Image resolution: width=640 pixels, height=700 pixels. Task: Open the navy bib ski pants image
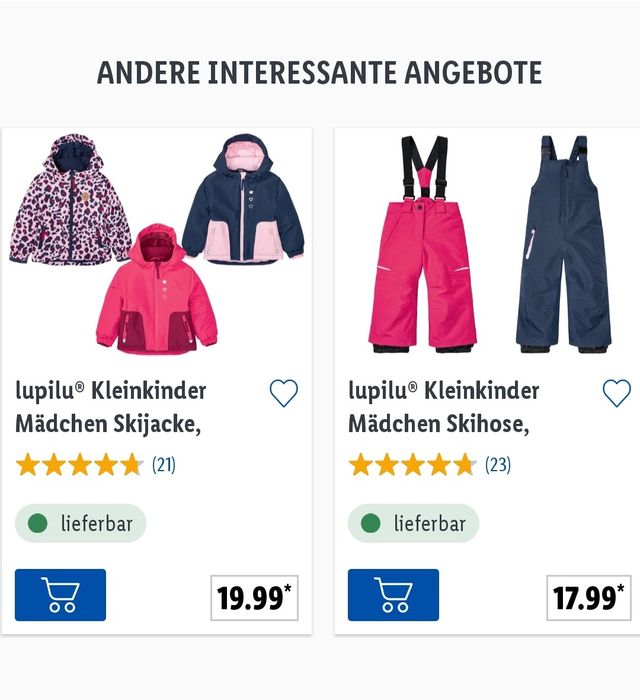pyautogui.click(x=563, y=244)
